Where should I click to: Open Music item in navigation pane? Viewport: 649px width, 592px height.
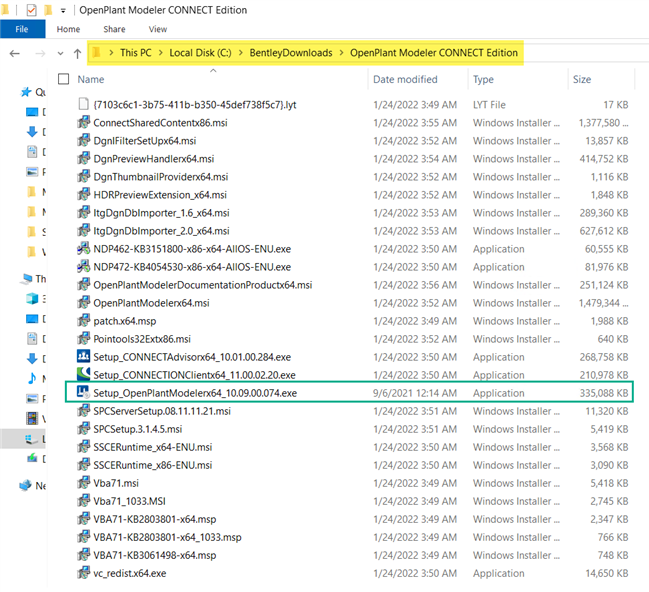(36, 378)
